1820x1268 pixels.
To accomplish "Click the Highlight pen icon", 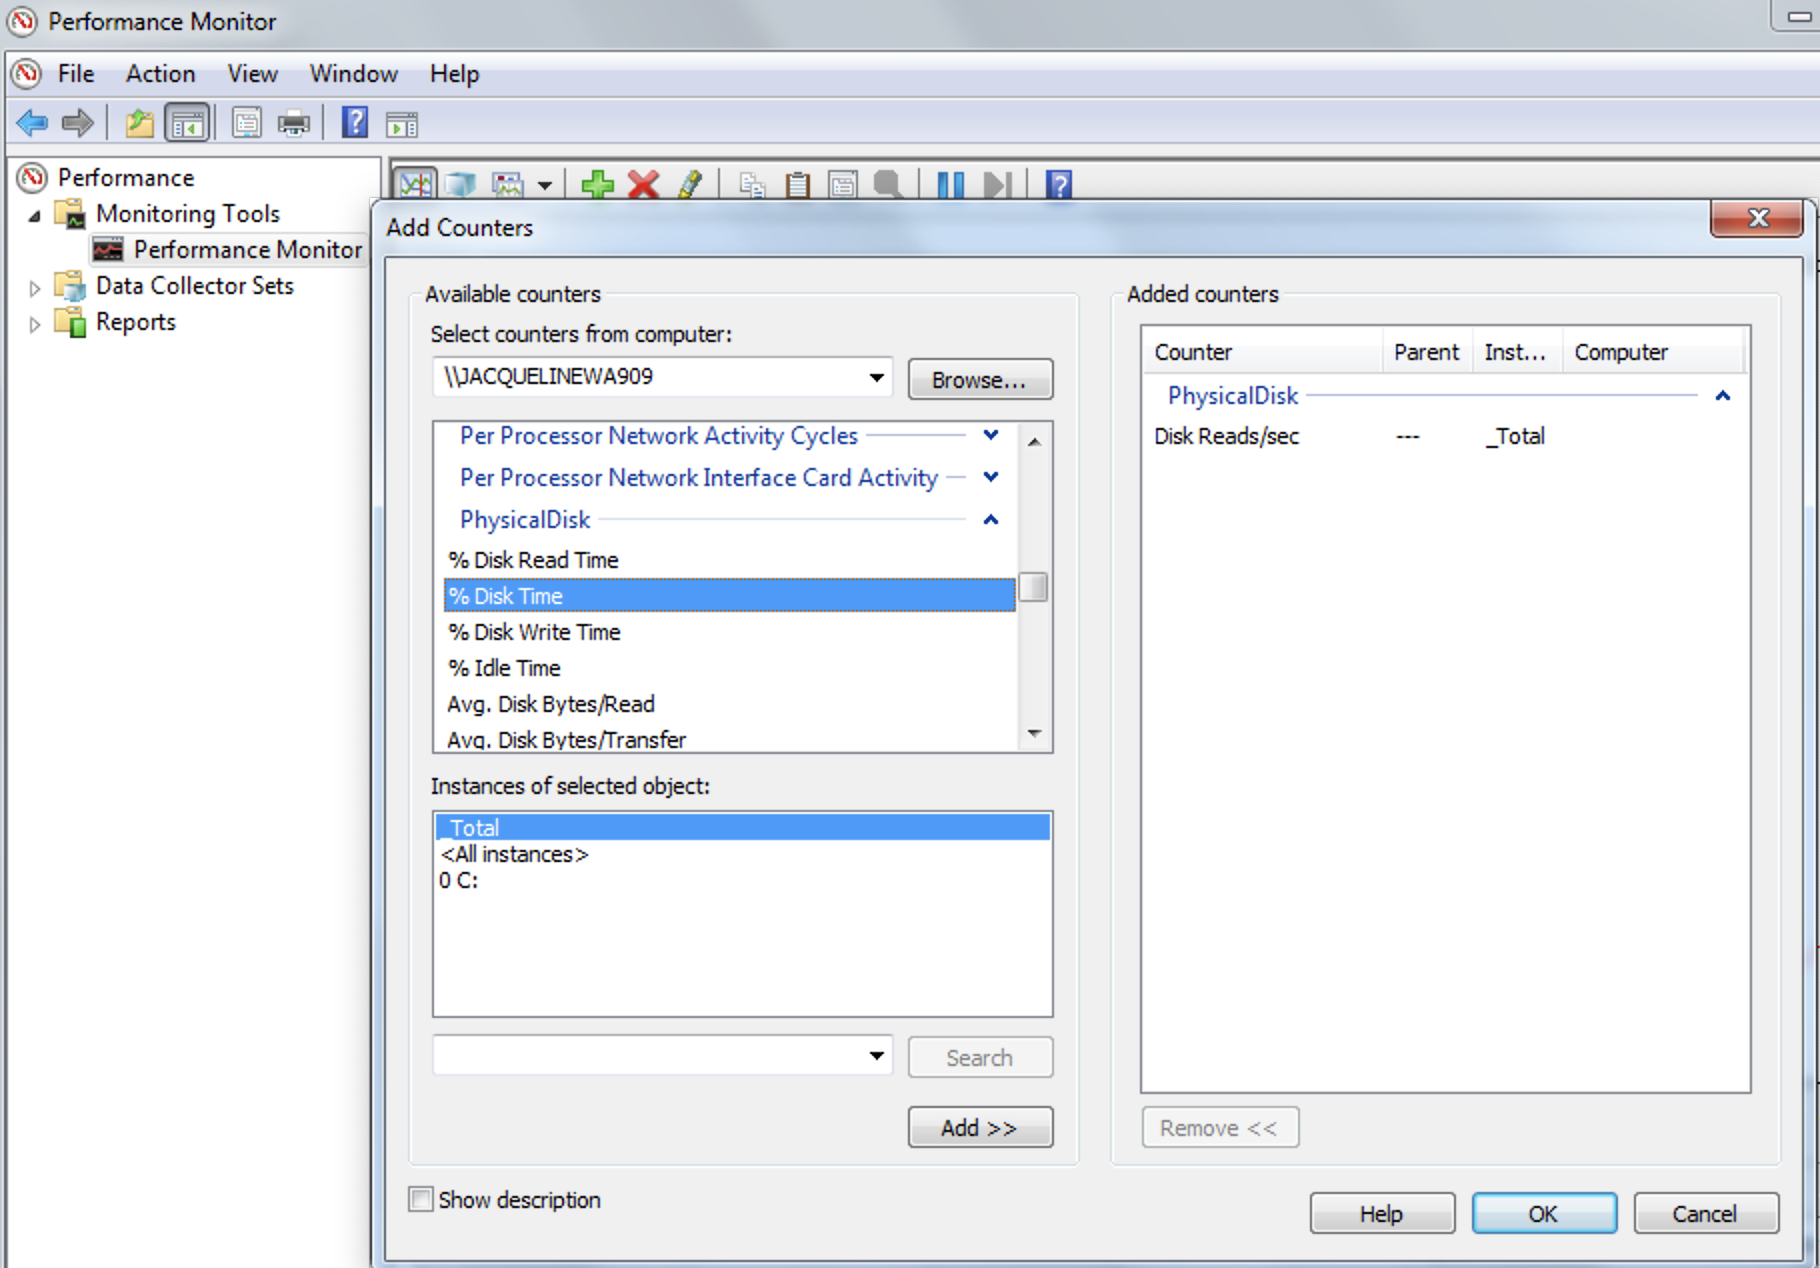I will point(691,184).
